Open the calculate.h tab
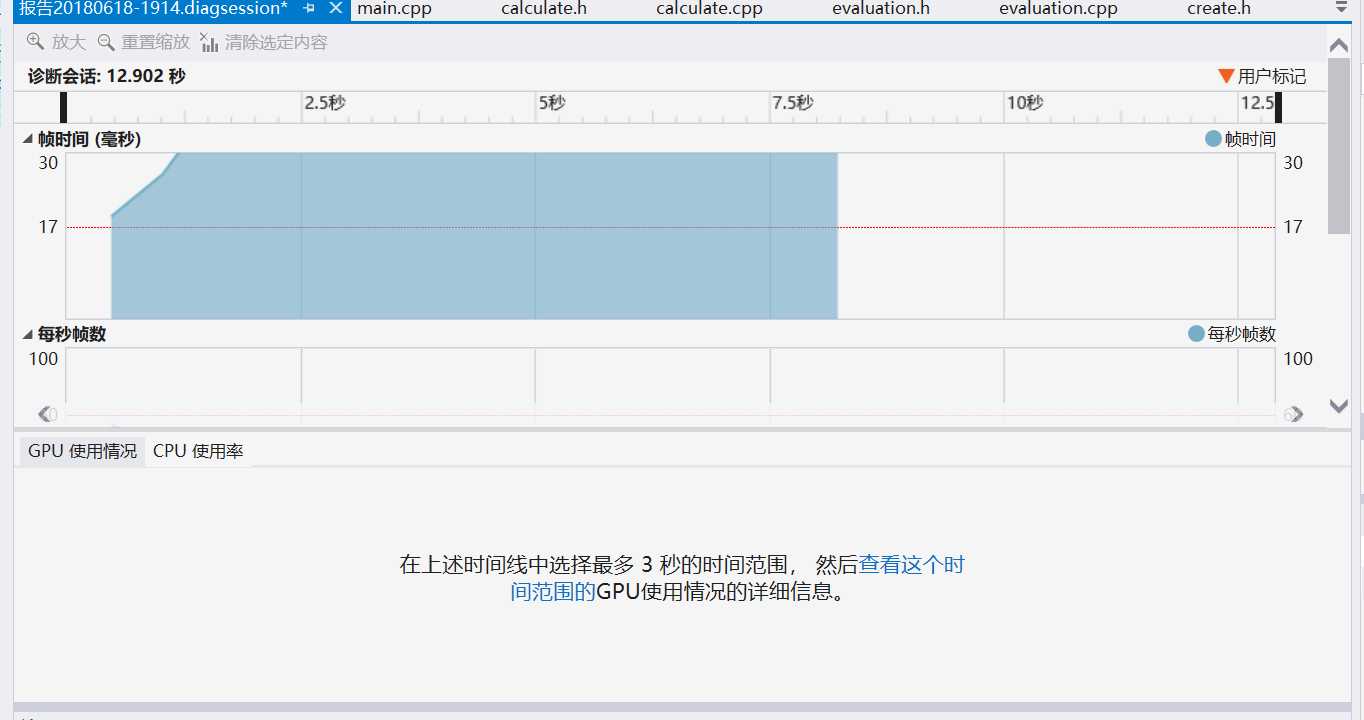Screen dimensions: 1364x720 (x=544, y=9)
